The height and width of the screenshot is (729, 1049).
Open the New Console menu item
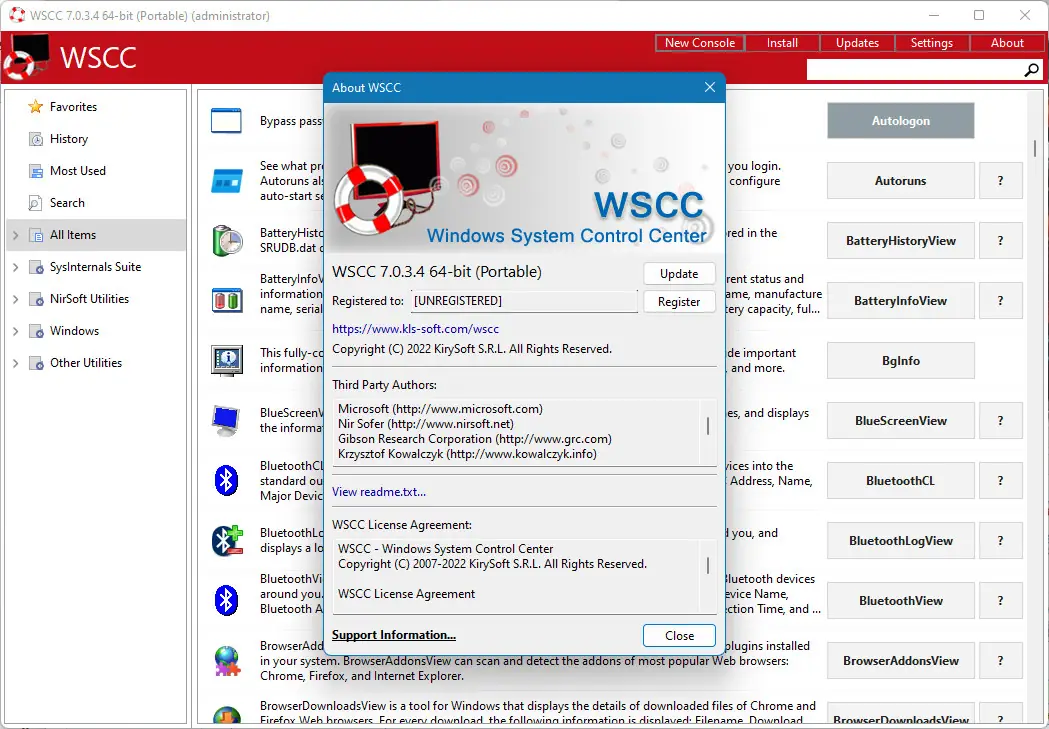[700, 43]
